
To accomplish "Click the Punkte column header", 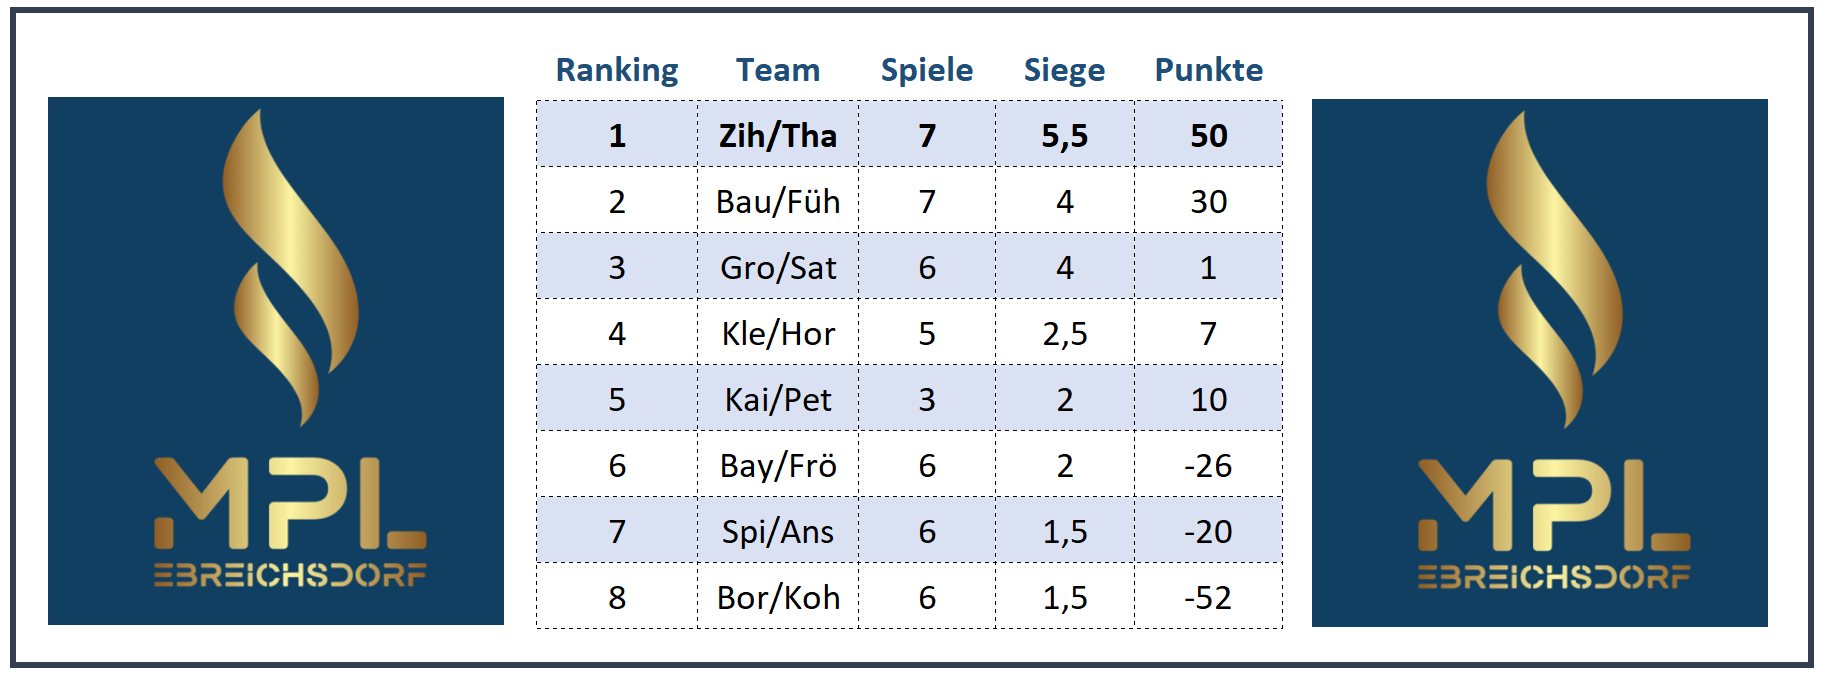I will tap(1208, 70).
